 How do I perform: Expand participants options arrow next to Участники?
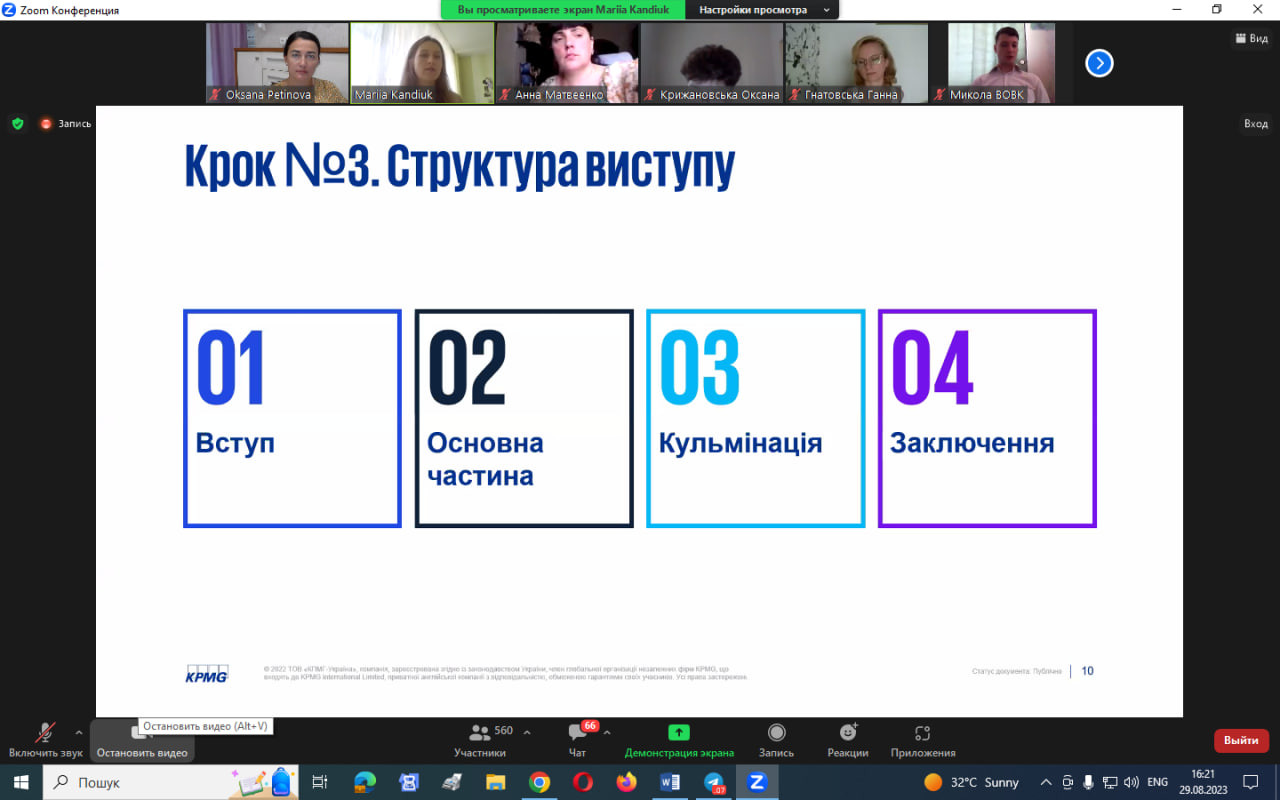pyautogui.click(x=527, y=732)
